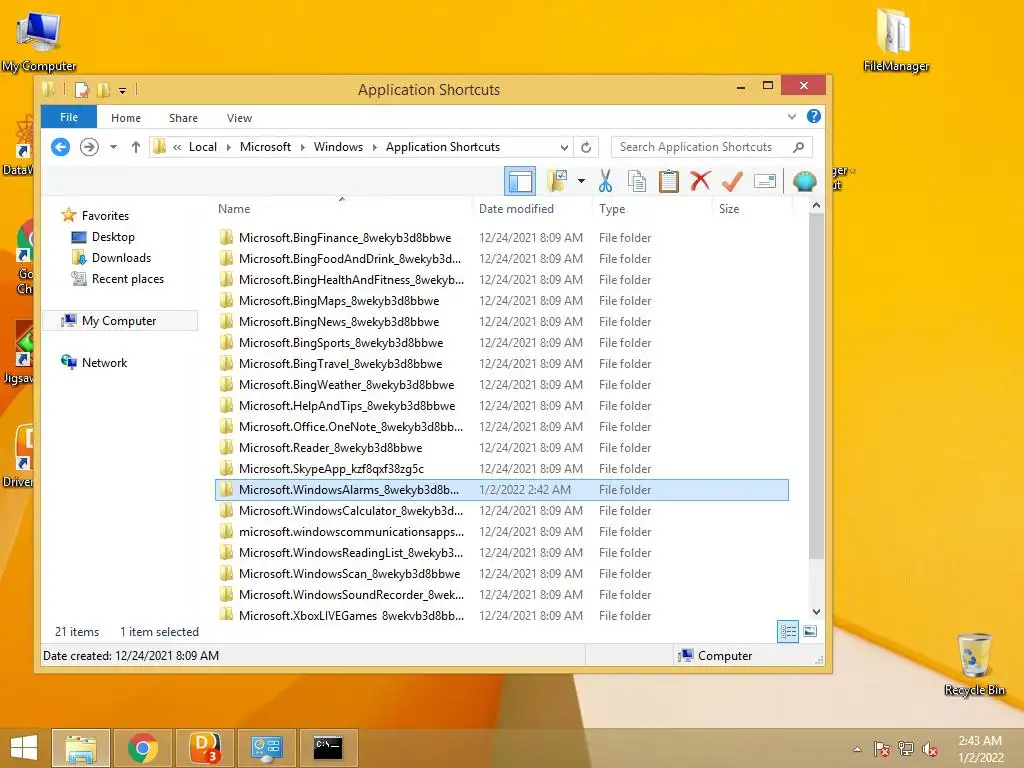Expand the hidden path chevron before Local
1024x768 pixels.
pos(177,147)
